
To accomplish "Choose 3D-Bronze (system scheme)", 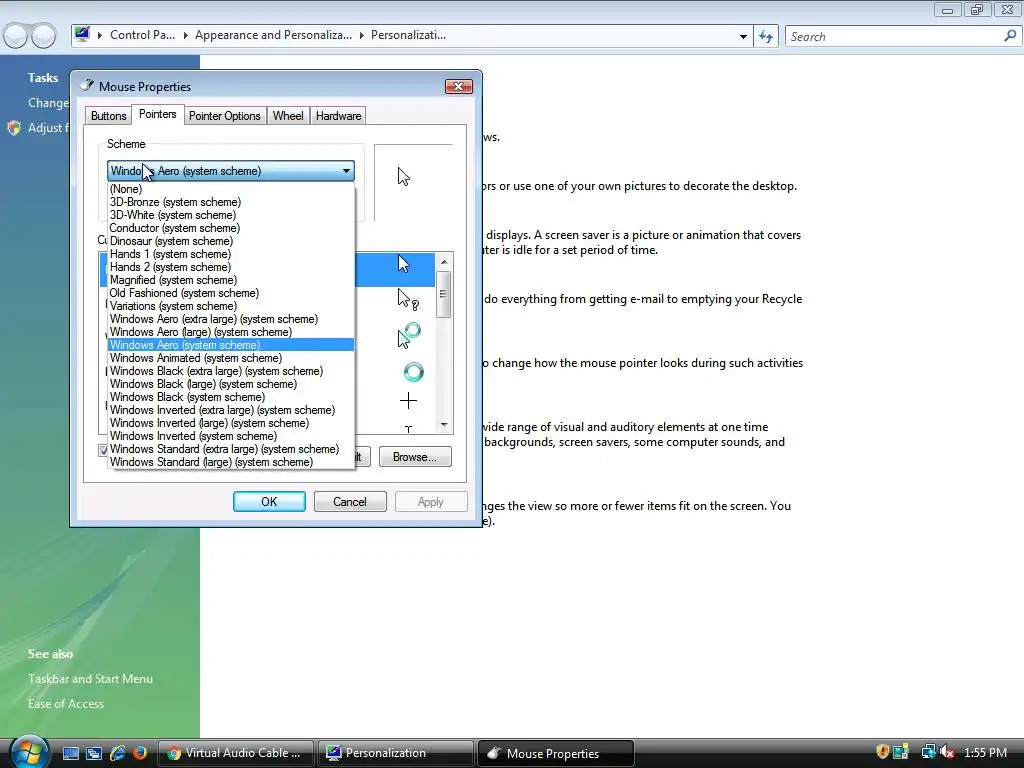I will click(231, 202).
